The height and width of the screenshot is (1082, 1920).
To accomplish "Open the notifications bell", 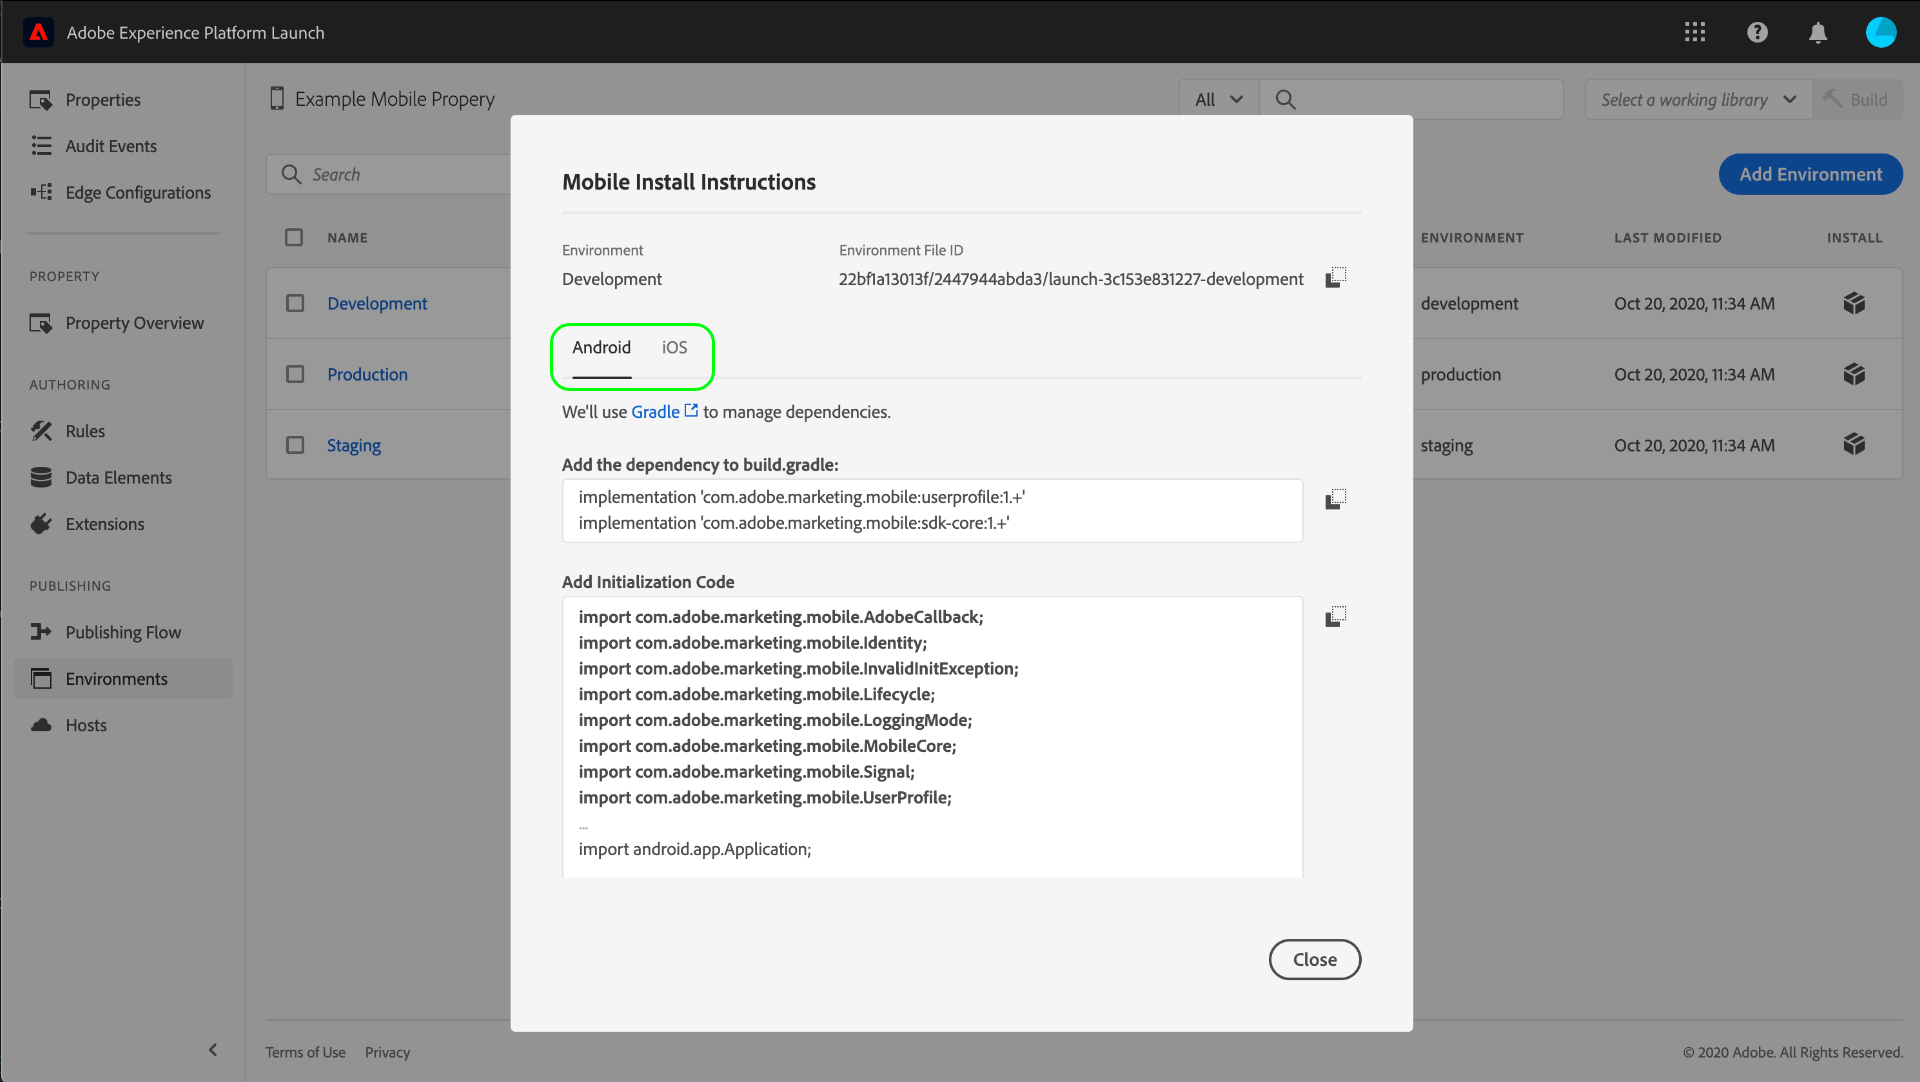I will (1818, 33).
